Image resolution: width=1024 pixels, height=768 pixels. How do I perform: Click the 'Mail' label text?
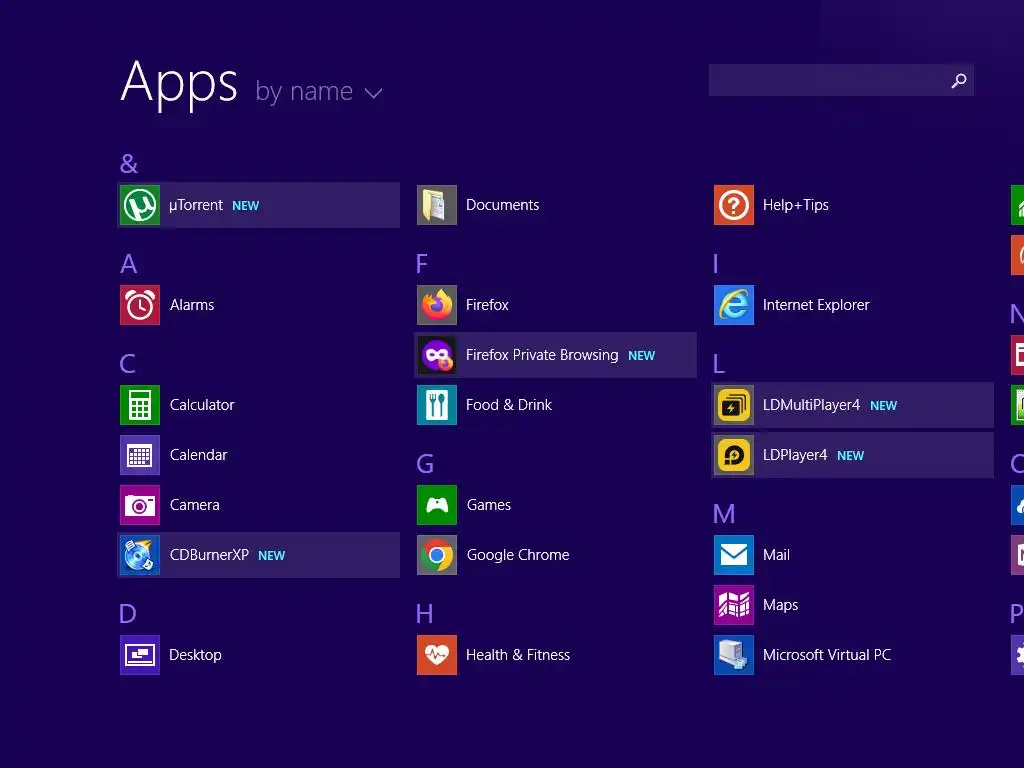(776, 555)
